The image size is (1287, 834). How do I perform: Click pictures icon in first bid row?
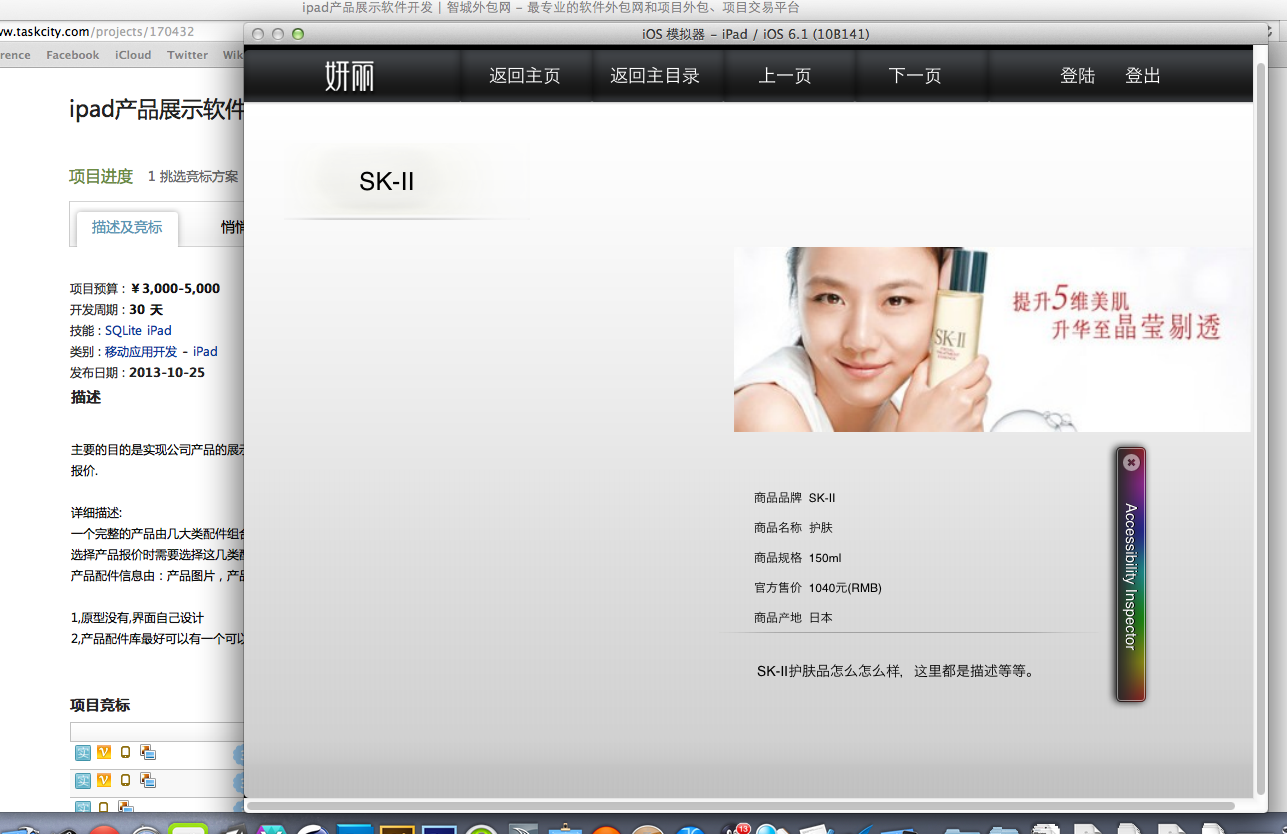(x=147, y=753)
